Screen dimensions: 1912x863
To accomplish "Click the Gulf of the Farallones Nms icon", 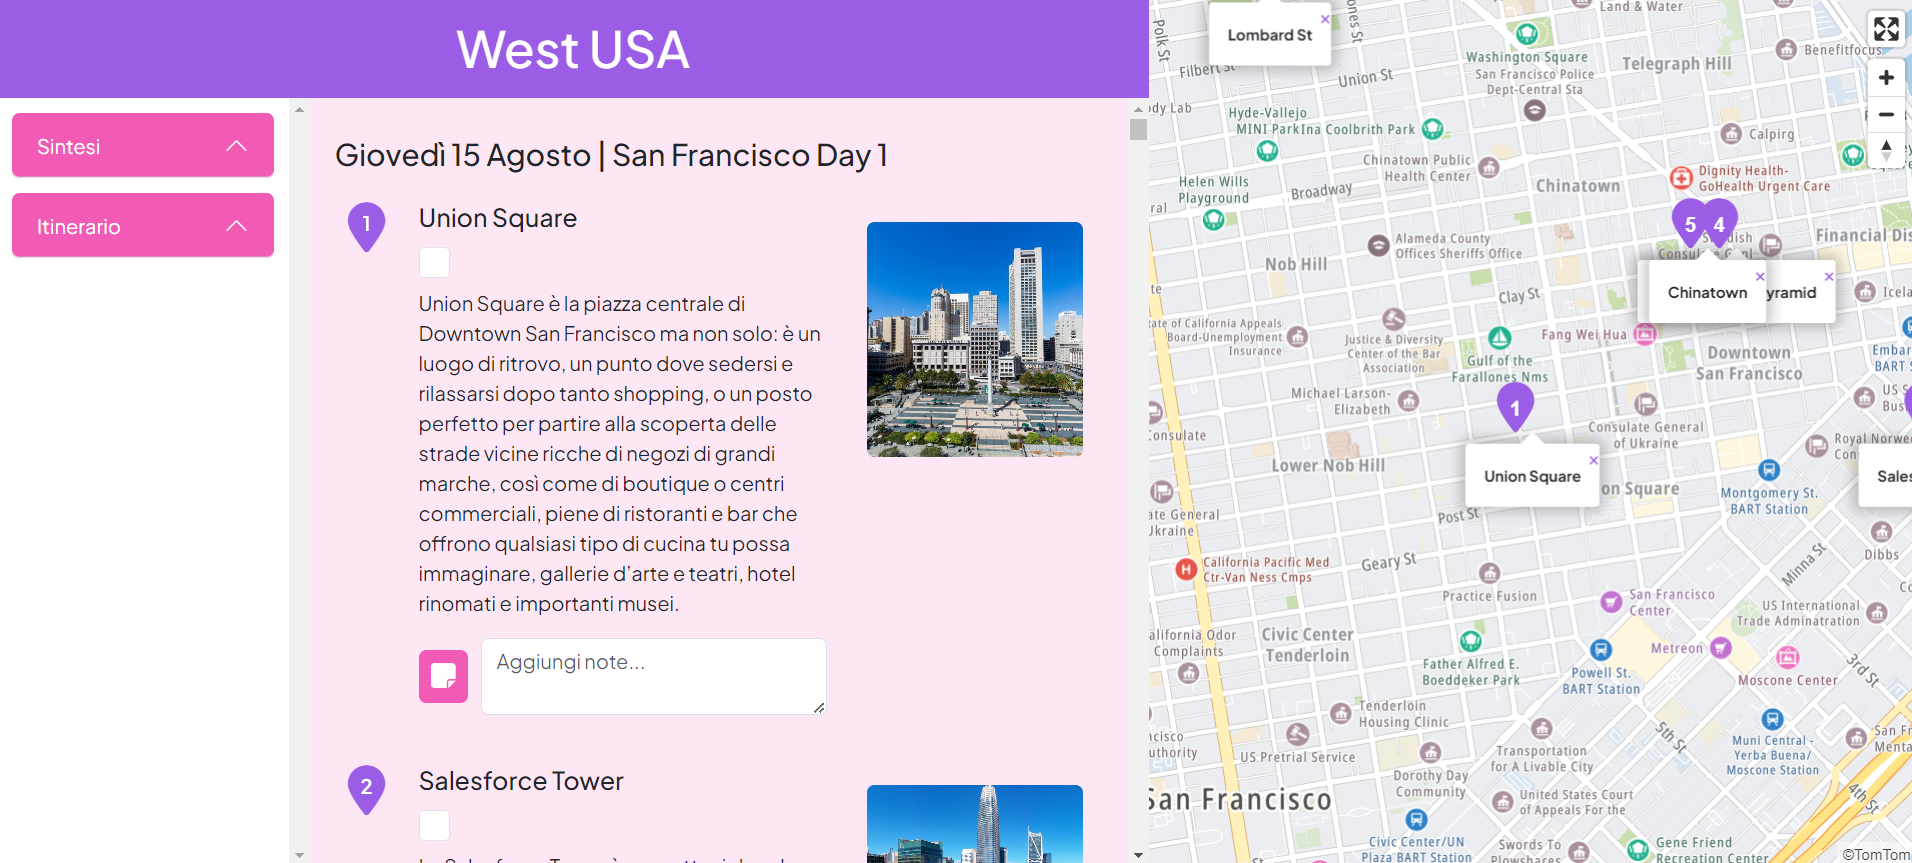I will [x=1500, y=338].
